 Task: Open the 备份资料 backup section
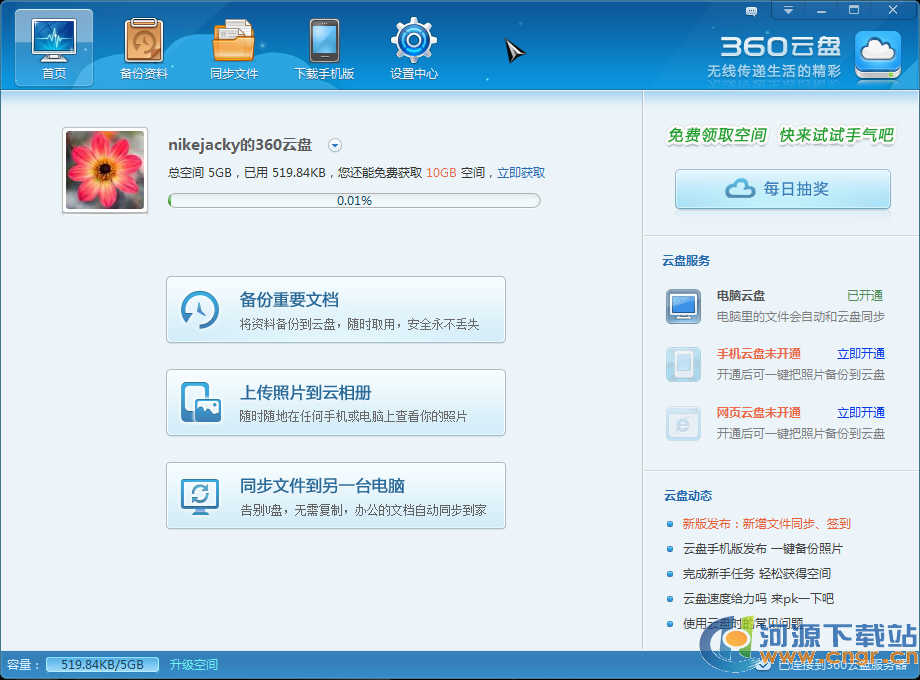pyautogui.click(x=144, y=48)
